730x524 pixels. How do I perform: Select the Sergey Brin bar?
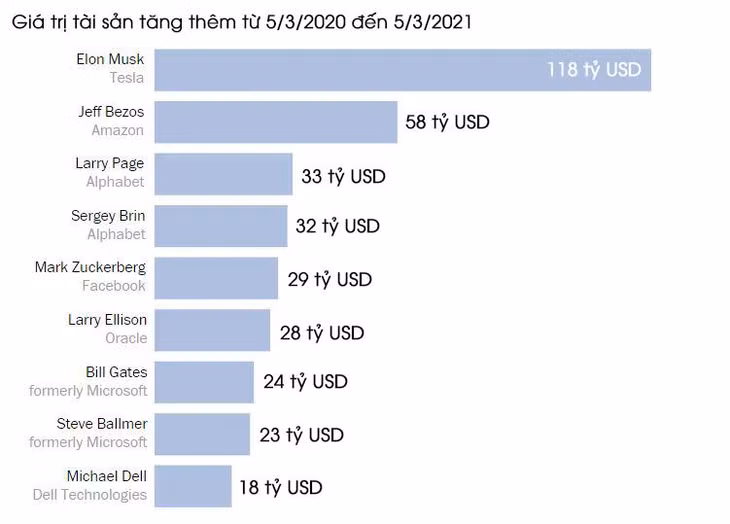(221, 226)
